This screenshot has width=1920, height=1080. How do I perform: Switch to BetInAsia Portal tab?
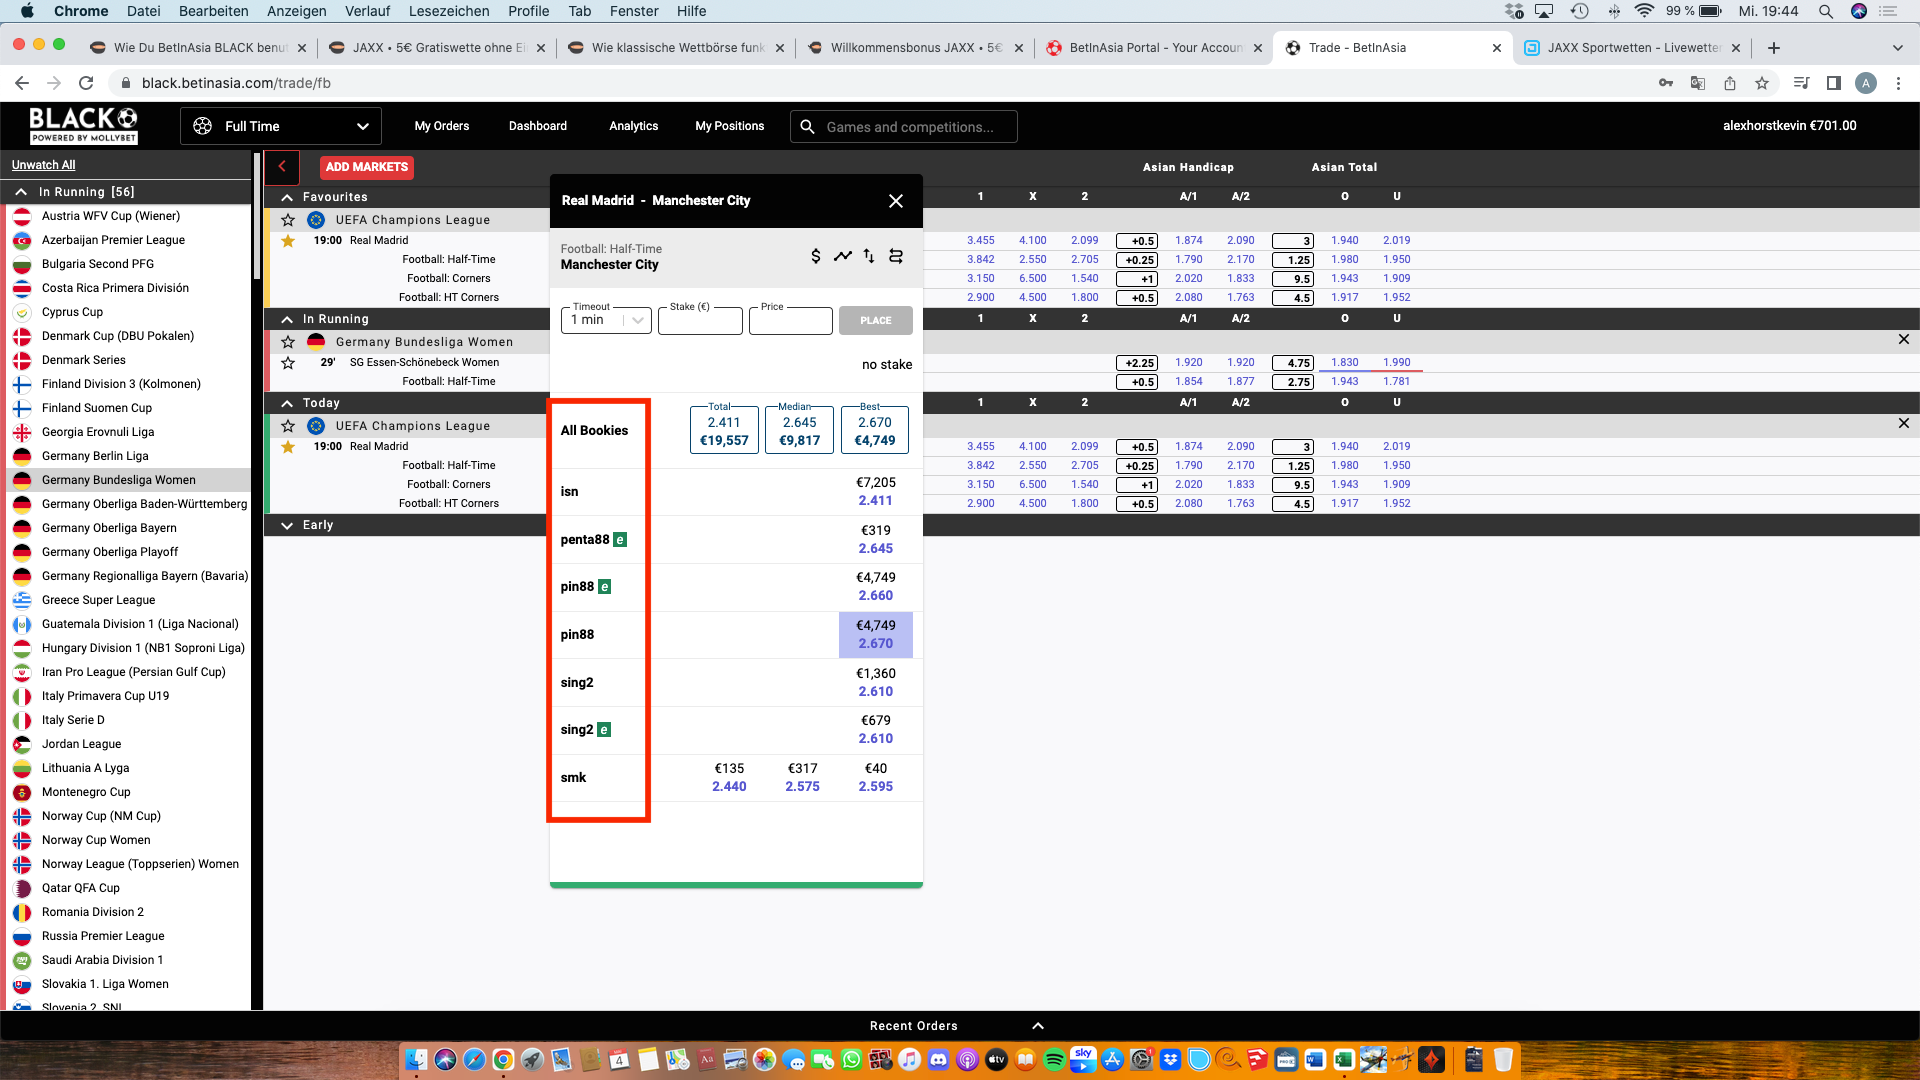pyautogui.click(x=1154, y=48)
